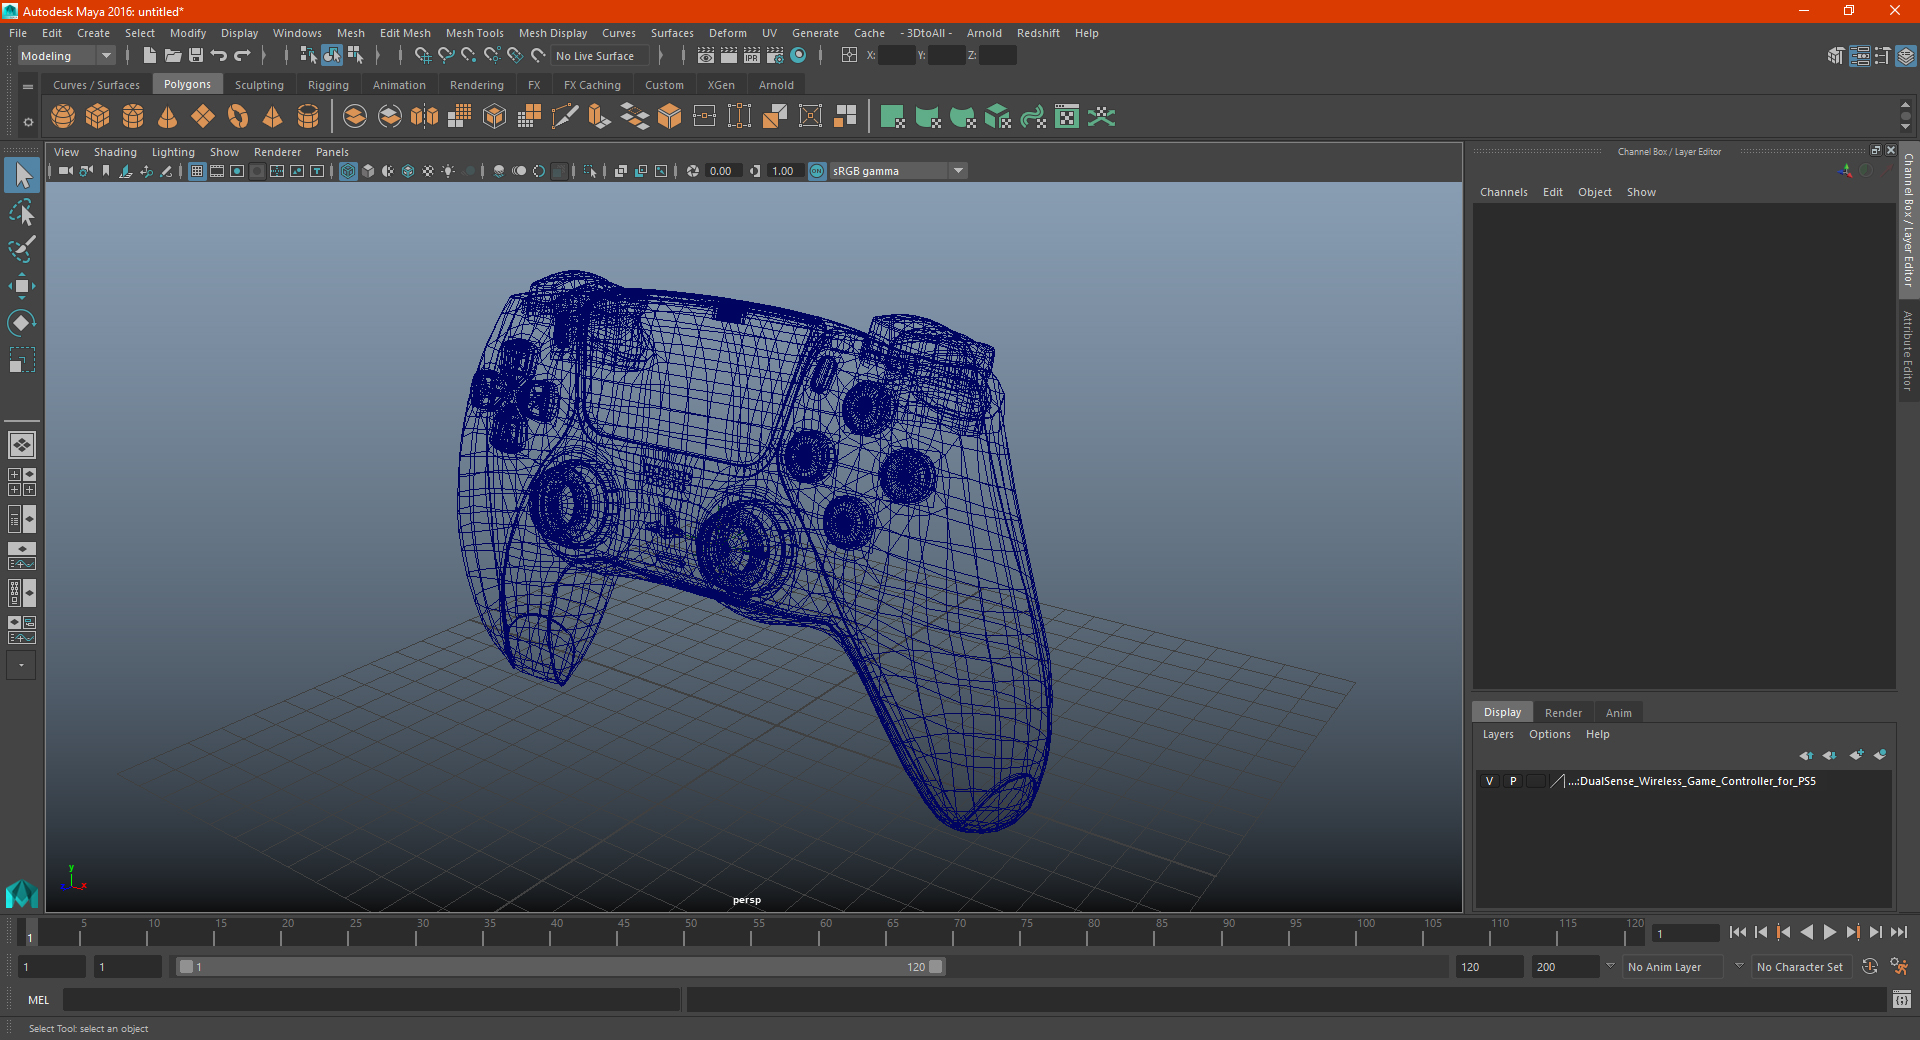Save the current scene icon

tap(196, 56)
